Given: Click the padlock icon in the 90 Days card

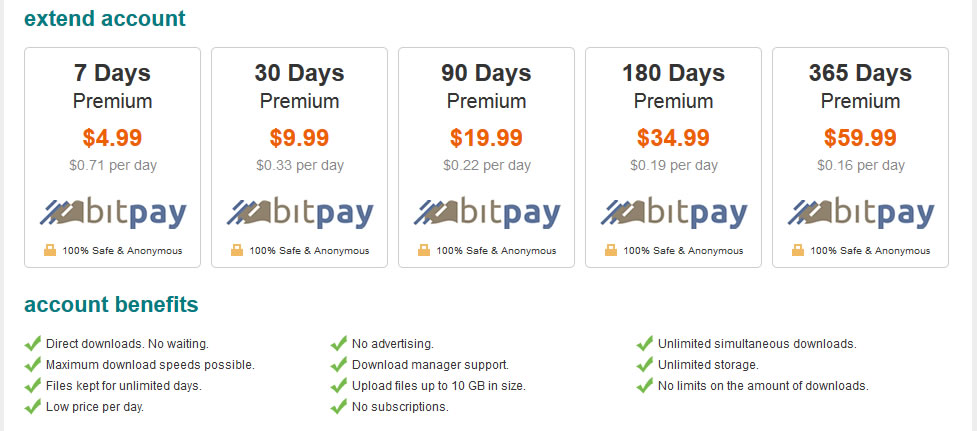Looking at the screenshot, I should pyautogui.click(x=424, y=250).
